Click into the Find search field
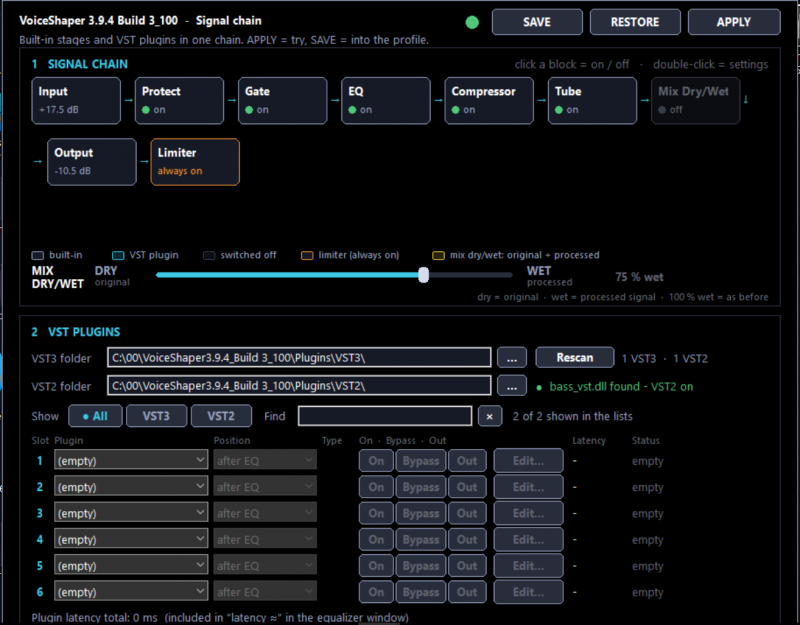Image resolution: width=800 pixels, height=625 pixels. click(385, 416)
